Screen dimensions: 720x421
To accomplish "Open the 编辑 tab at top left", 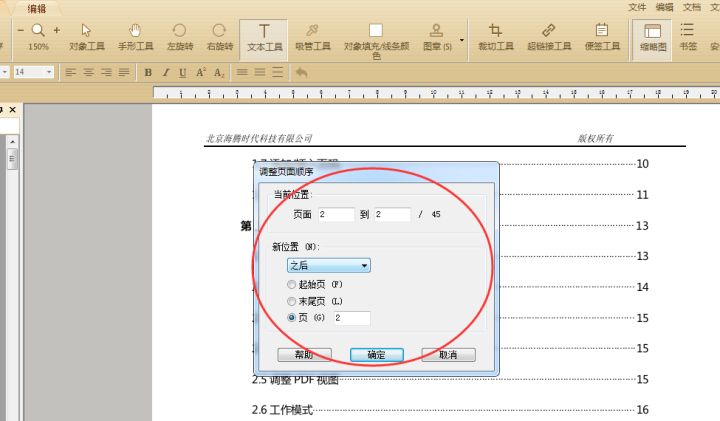I will (36, 8).
